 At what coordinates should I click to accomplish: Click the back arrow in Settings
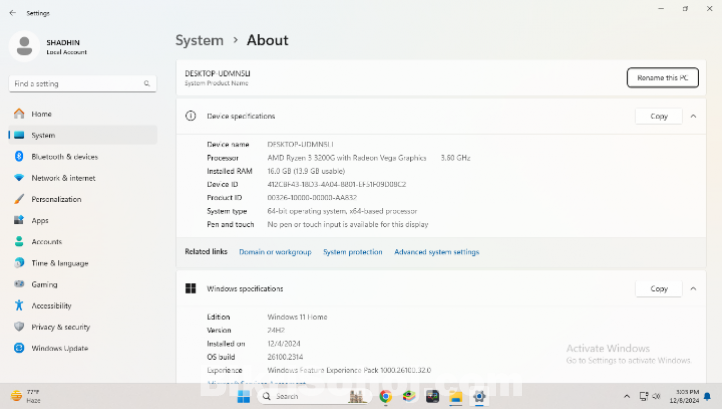(12, 13)
